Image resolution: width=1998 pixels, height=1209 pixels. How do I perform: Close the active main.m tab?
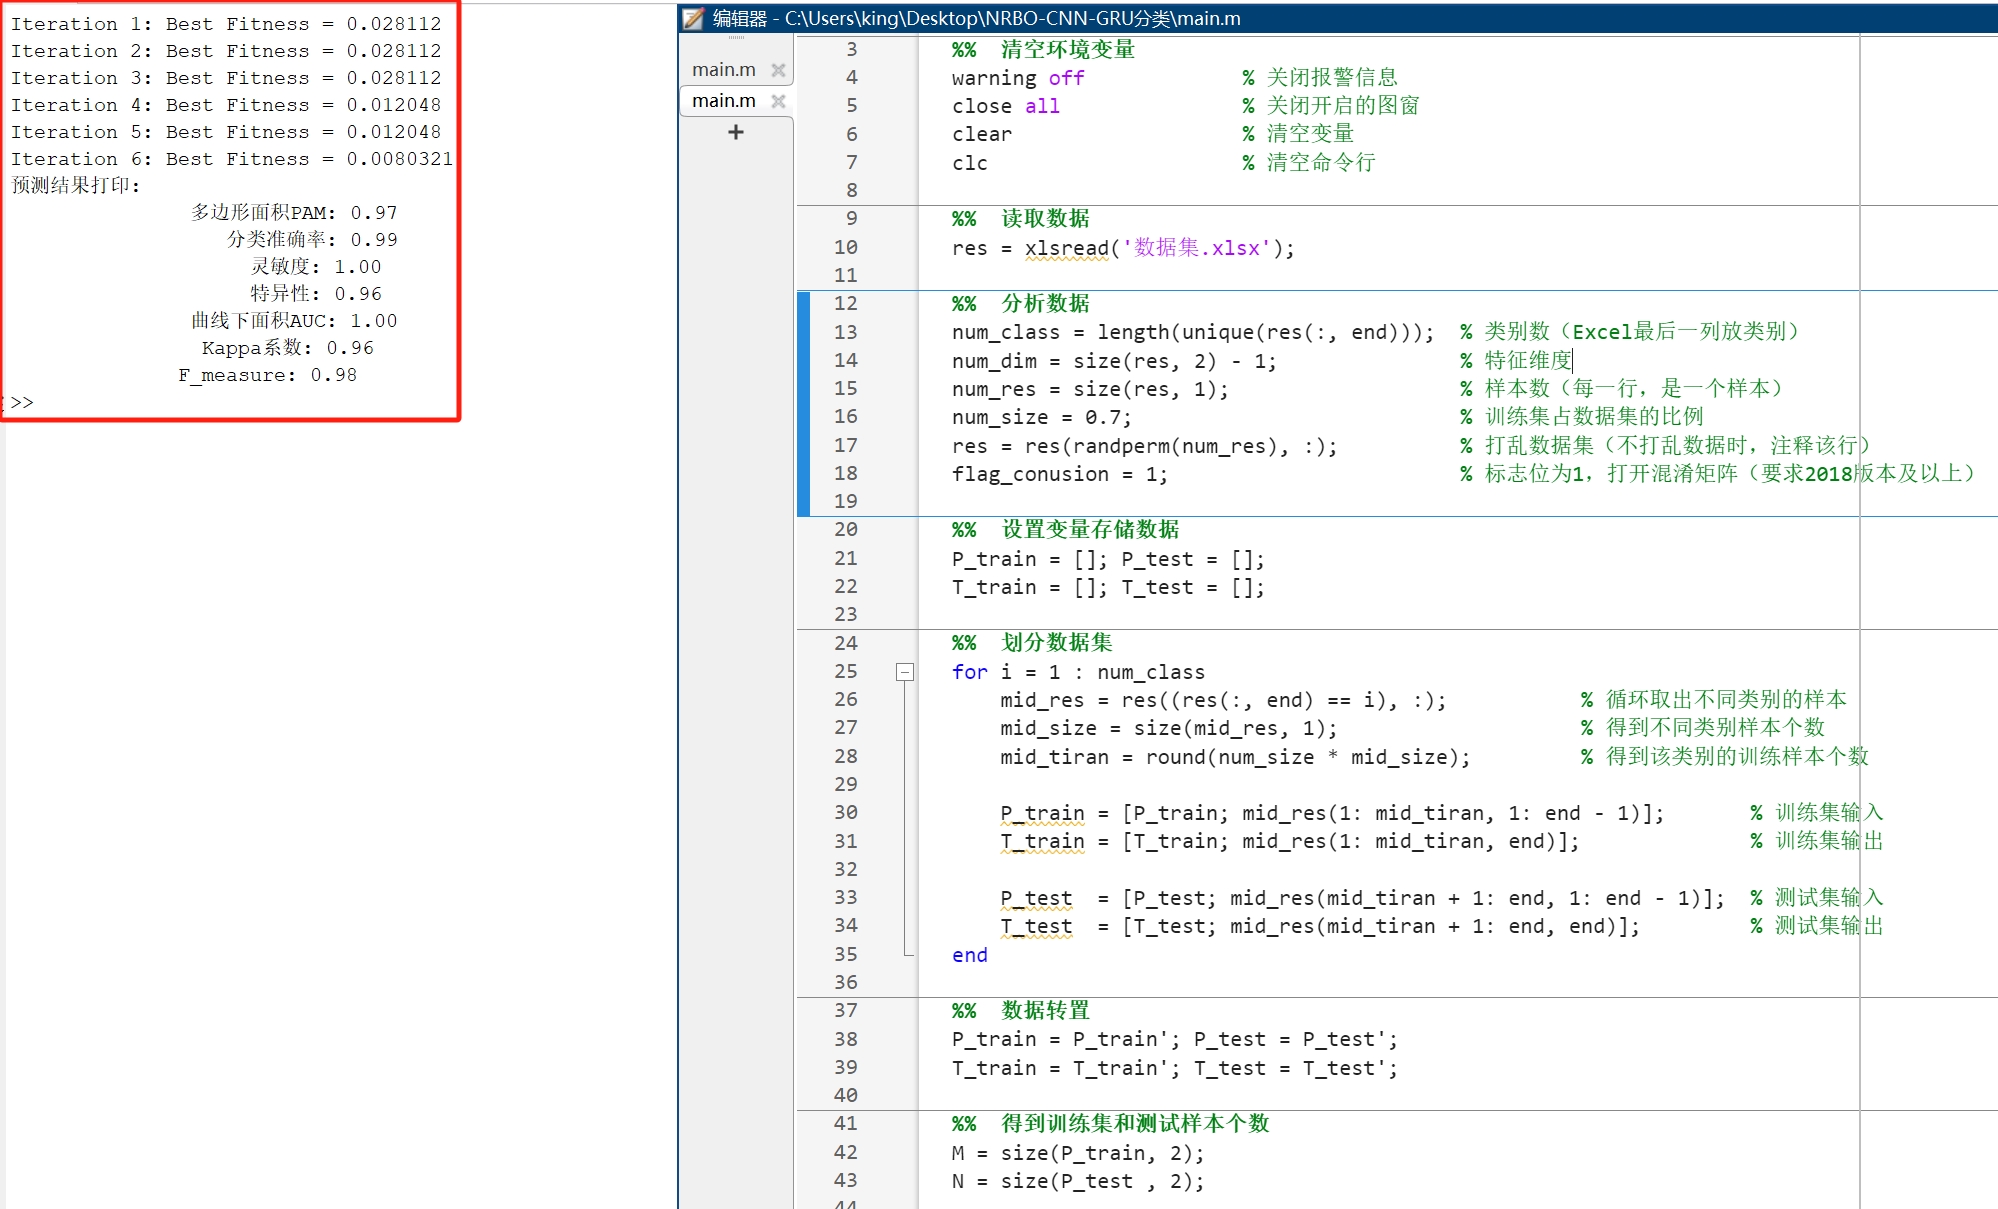point(778,101)
